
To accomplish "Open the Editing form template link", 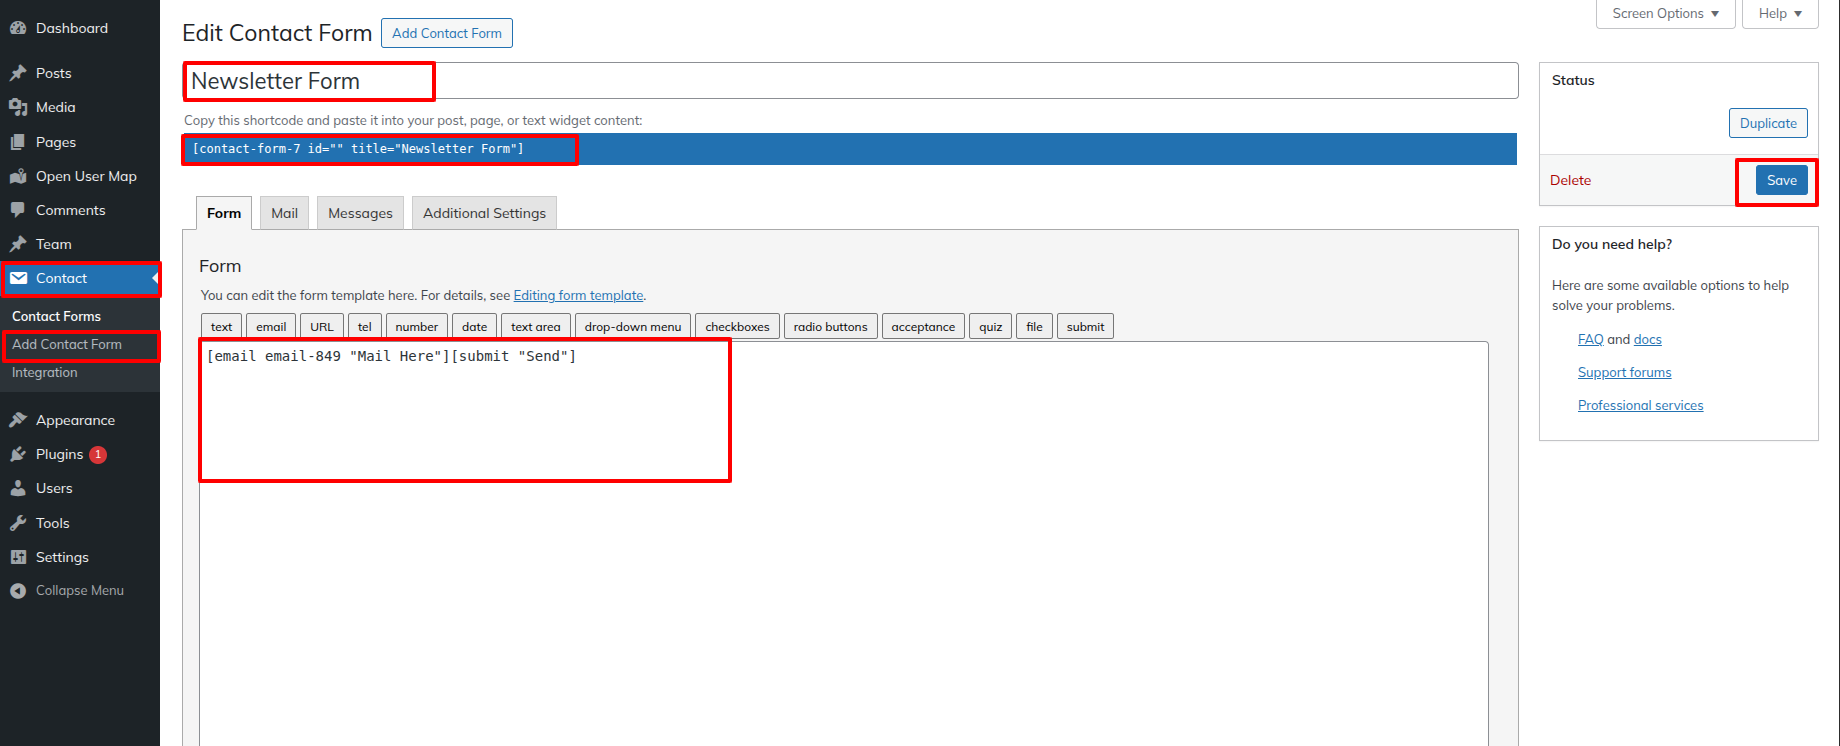I will 578,296.
